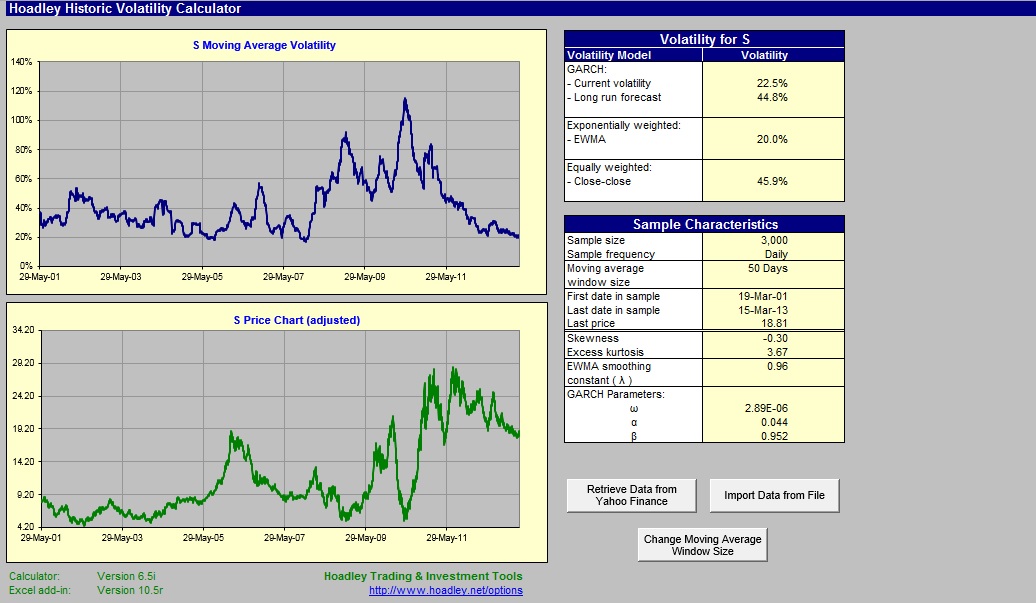Click the Exponentially weighted label
The width and height of the screenshot is (1036, 603).
pyautogui.click(x=623, y=125)
